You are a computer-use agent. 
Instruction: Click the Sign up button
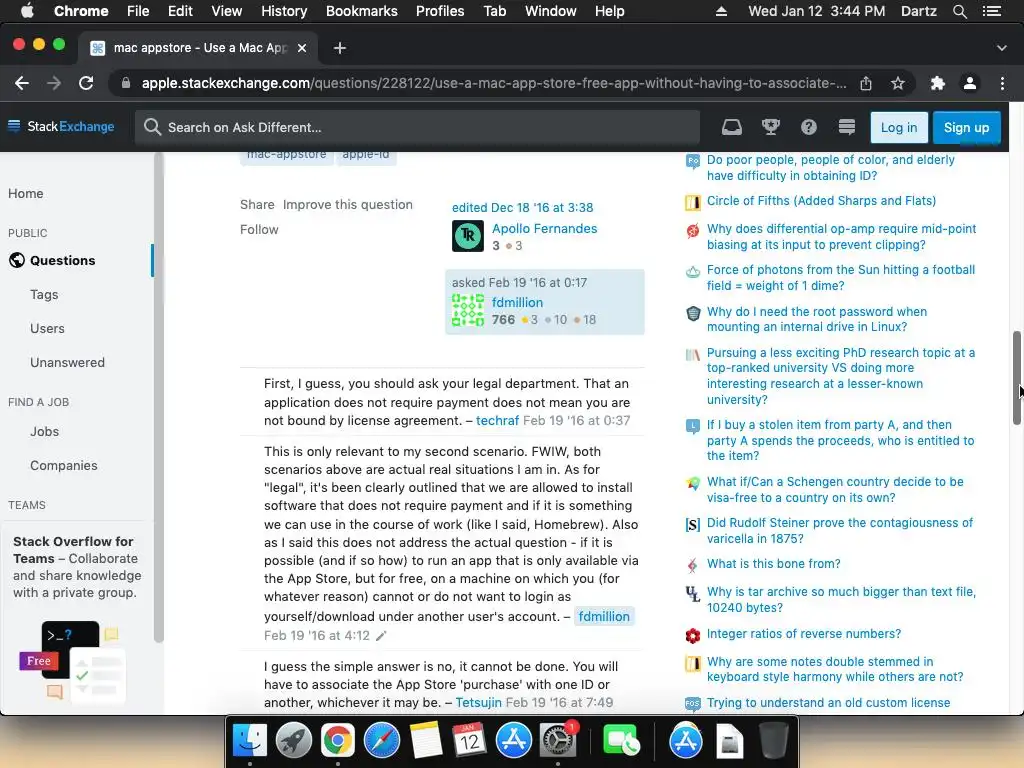[967, 127]
